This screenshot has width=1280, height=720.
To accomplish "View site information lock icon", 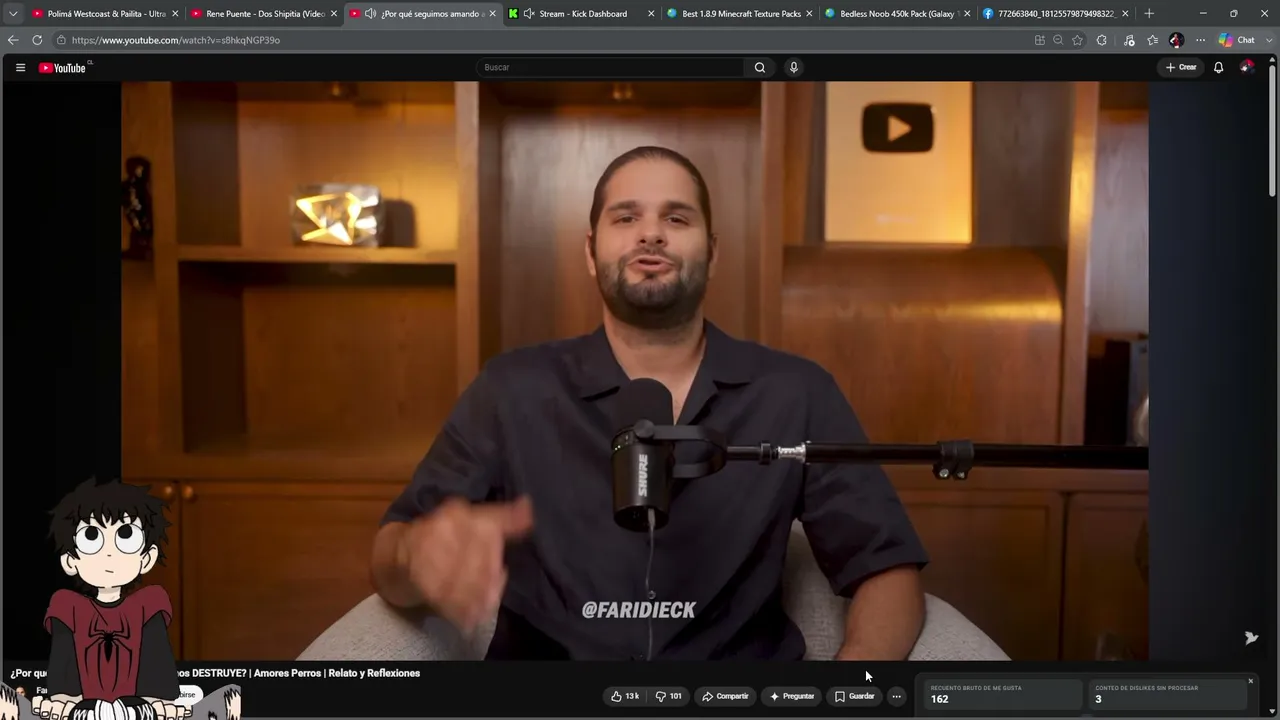I will [x=61, y=40].
